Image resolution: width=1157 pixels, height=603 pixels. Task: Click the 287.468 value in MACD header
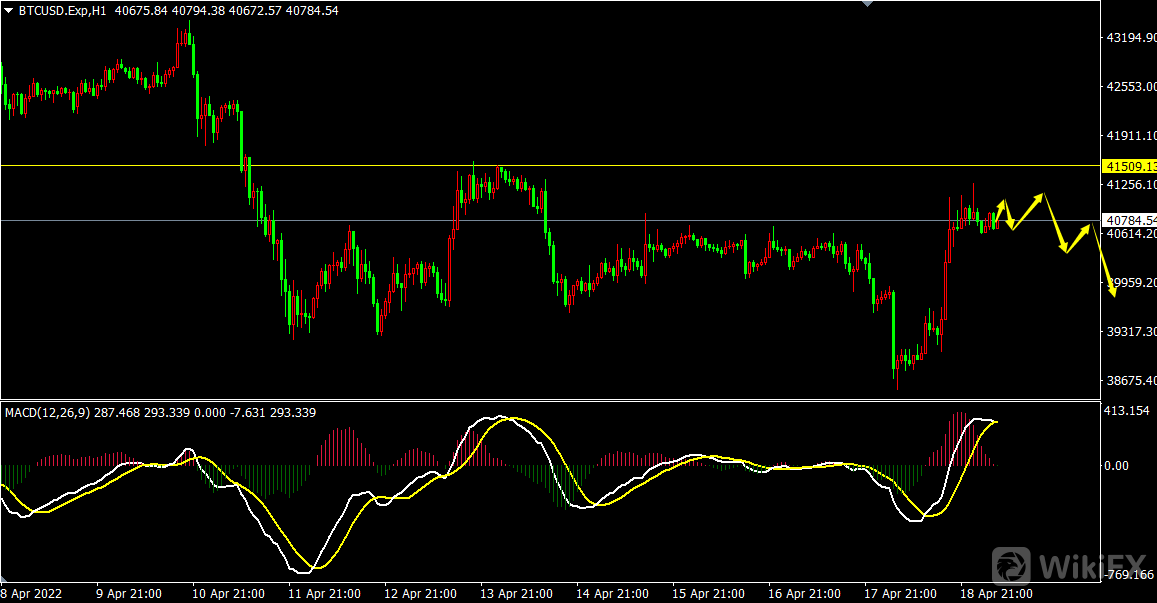pyautogui.click(x=116, y=413)
